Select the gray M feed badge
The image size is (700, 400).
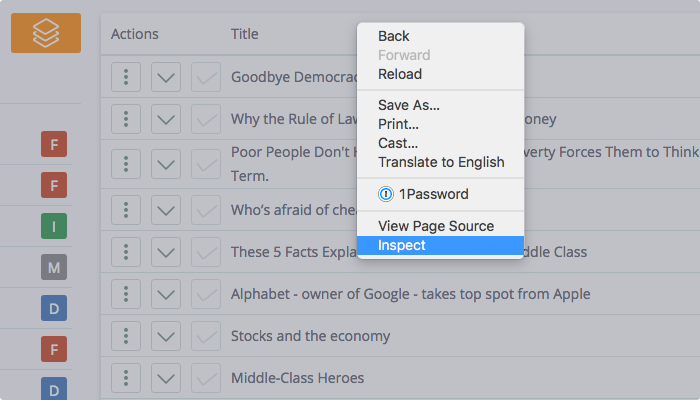[54, 267]
